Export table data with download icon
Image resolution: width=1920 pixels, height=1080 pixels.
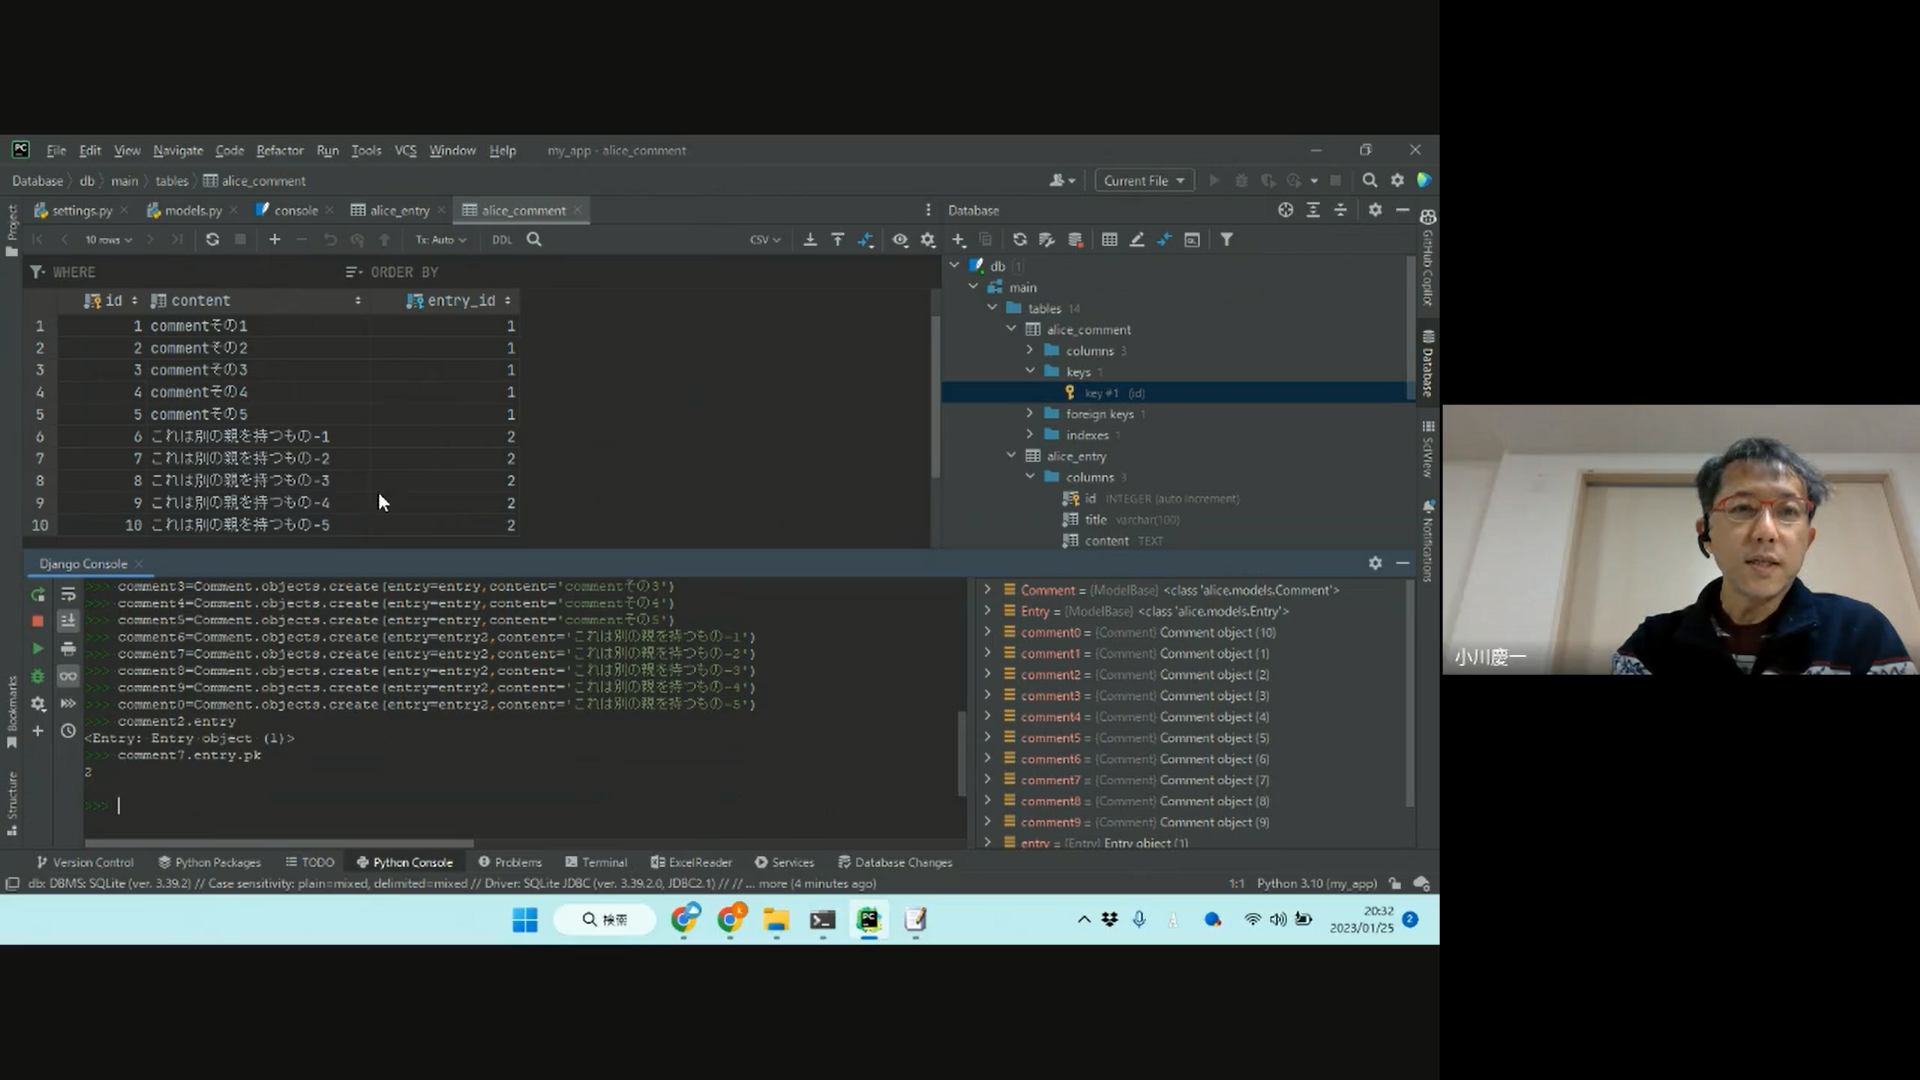tap(810, 240)
